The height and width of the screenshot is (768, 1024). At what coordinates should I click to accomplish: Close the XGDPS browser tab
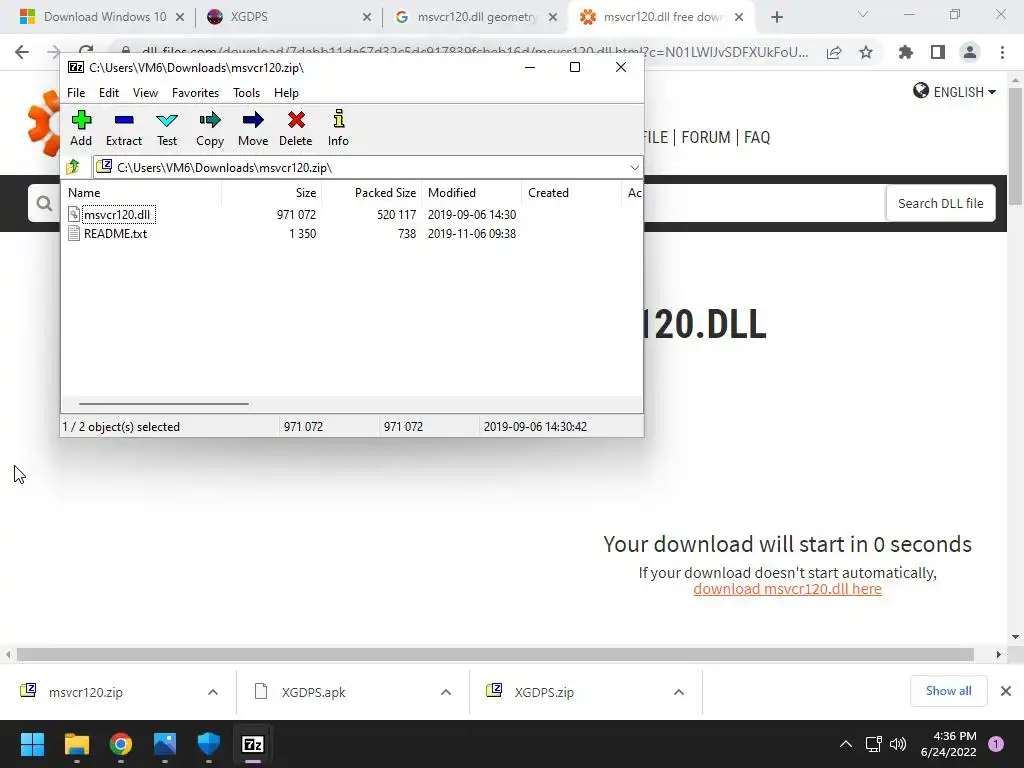click(366, 17)
